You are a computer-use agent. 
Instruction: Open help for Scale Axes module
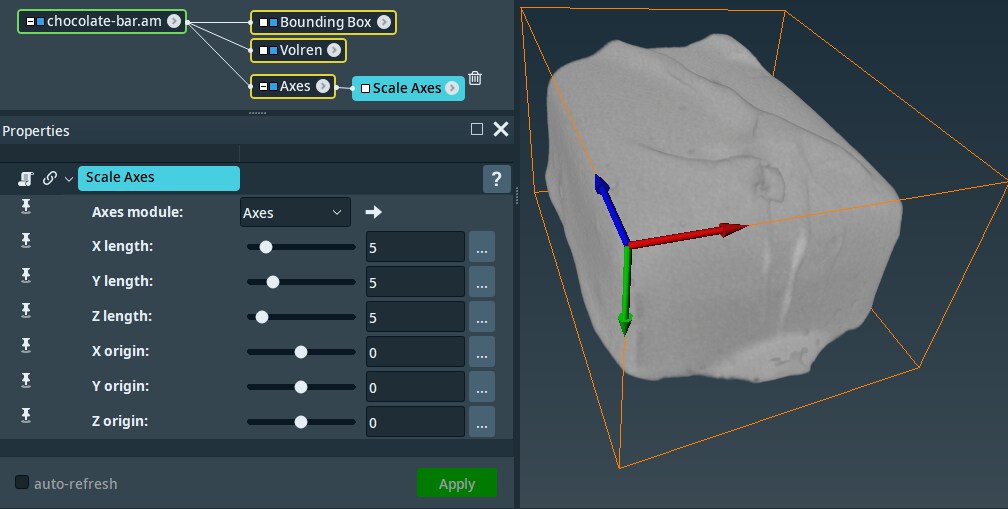click(x=497, y=179)
